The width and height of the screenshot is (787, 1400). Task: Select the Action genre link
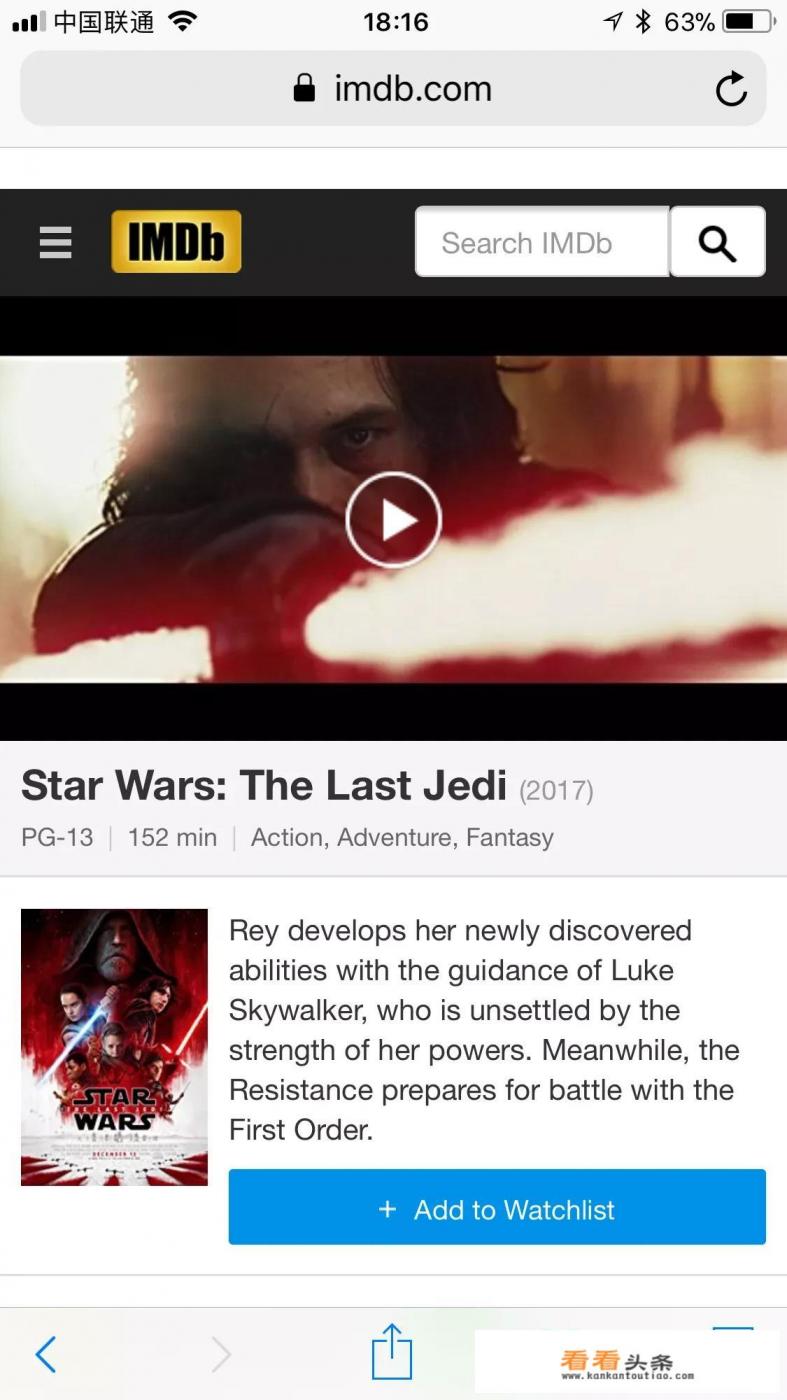[289, 837]
